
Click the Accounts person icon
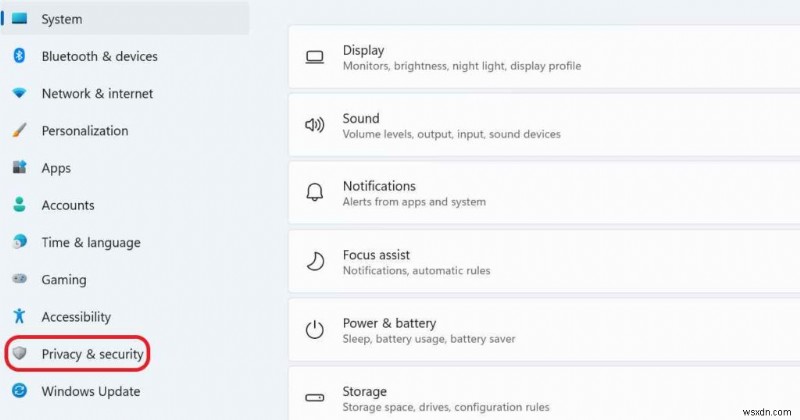pos(18,205)
